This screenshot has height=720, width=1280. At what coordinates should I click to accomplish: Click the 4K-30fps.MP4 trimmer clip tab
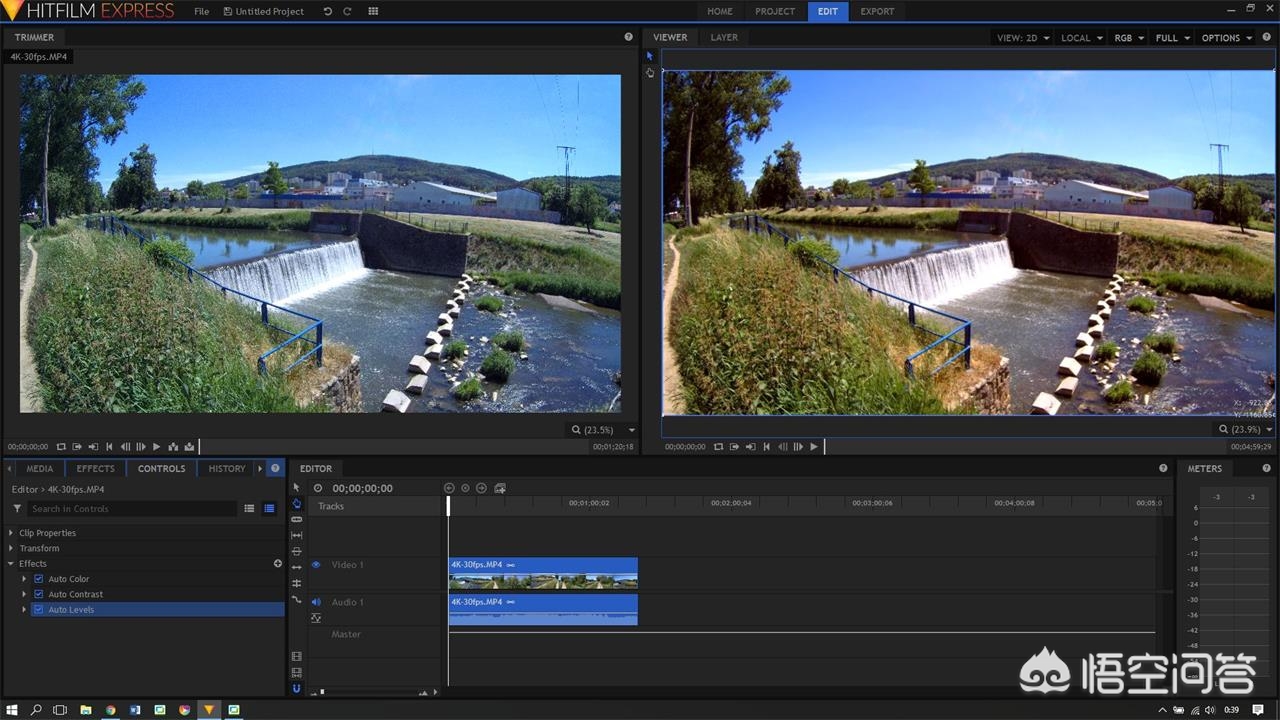(39, 57)
